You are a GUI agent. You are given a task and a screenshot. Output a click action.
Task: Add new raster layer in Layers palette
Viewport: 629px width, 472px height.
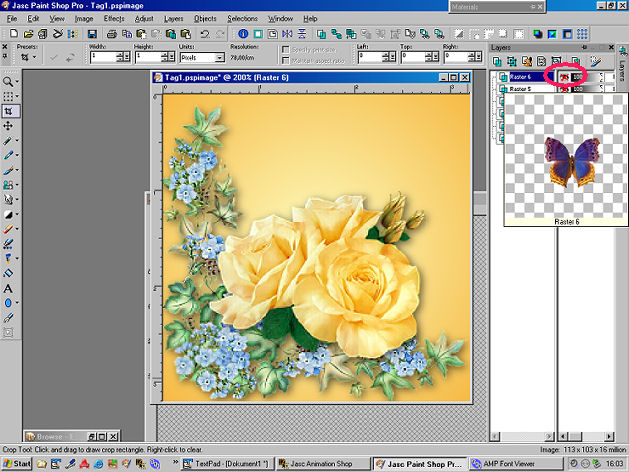pyautogui.click(x=497, y=61)
